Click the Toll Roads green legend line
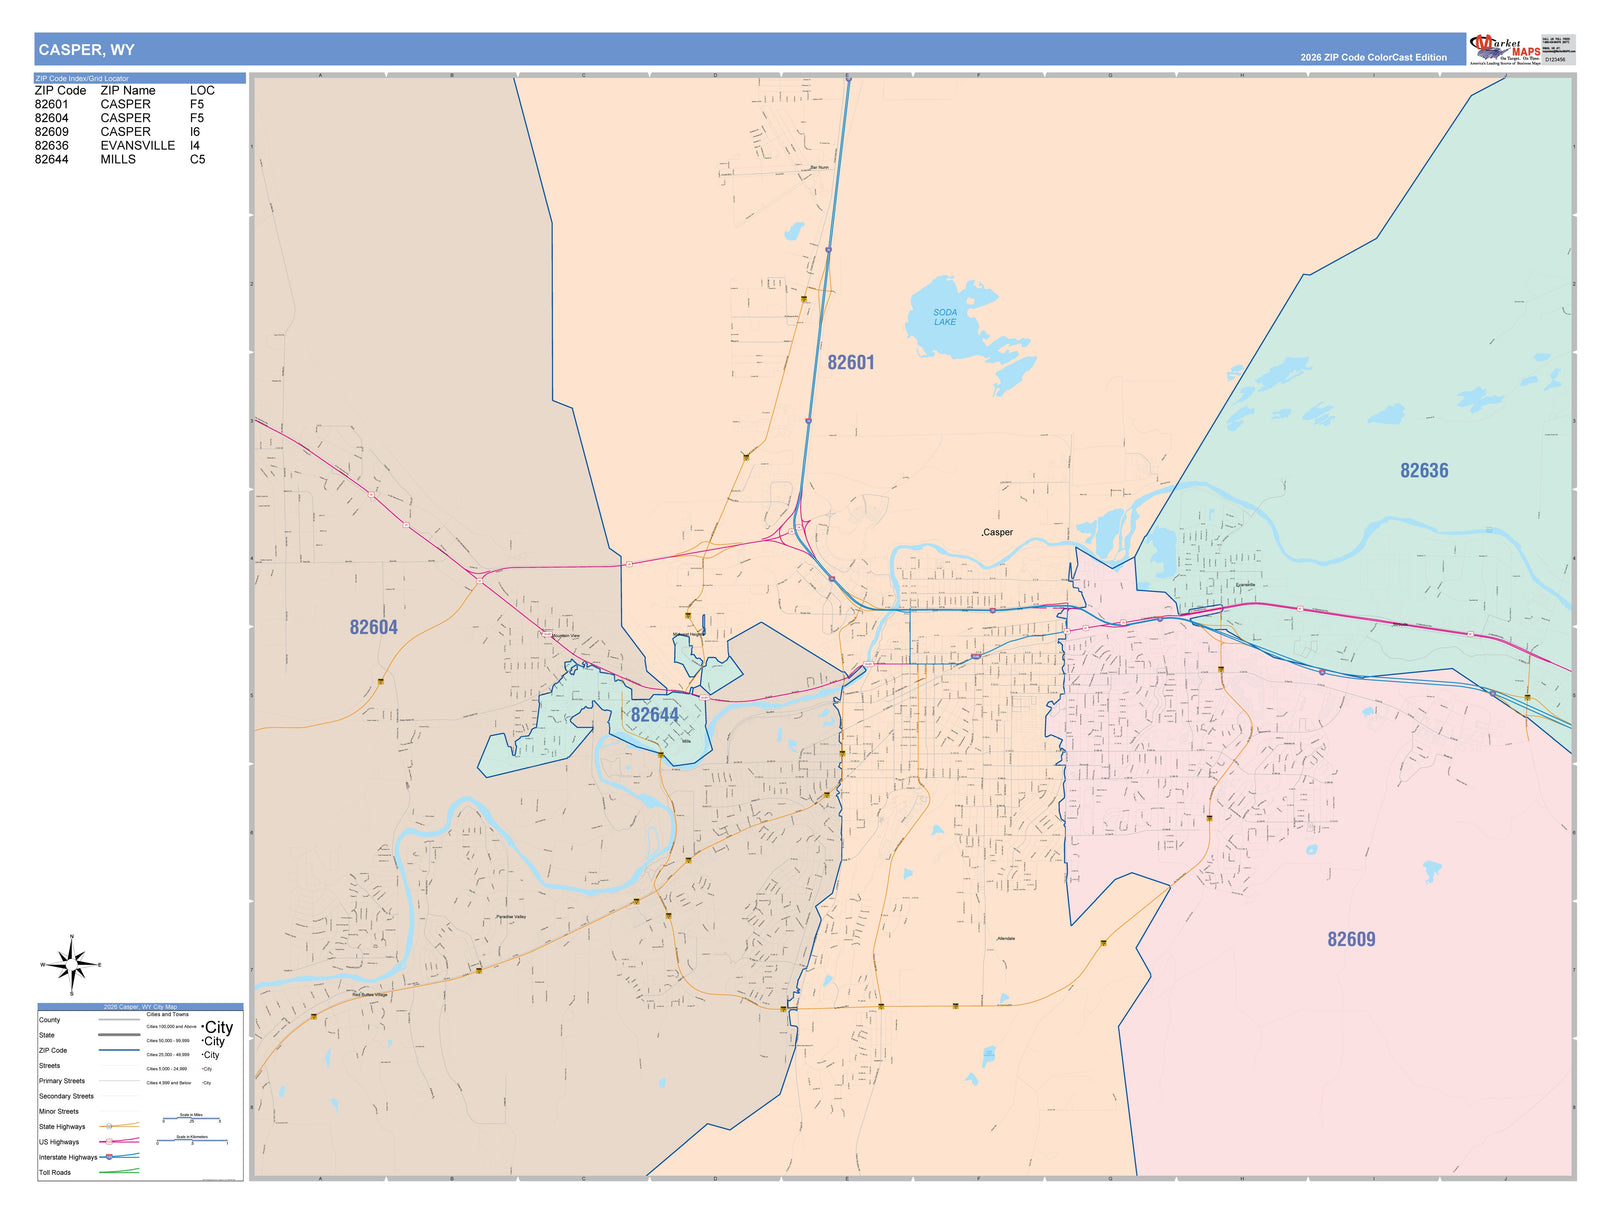Image resolution: width=1600 pixels, height=1206 pixels. pos(119,1171)
